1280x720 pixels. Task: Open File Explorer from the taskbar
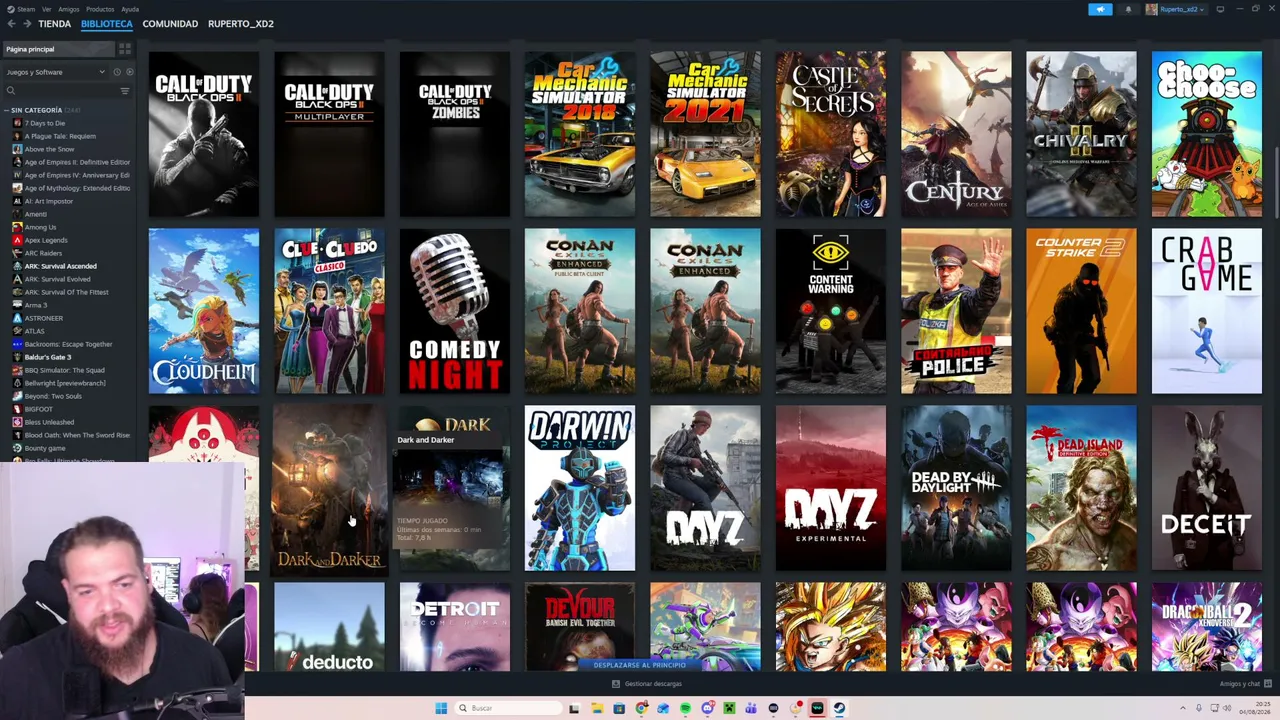pyautogui.click(x=597, y=708)
